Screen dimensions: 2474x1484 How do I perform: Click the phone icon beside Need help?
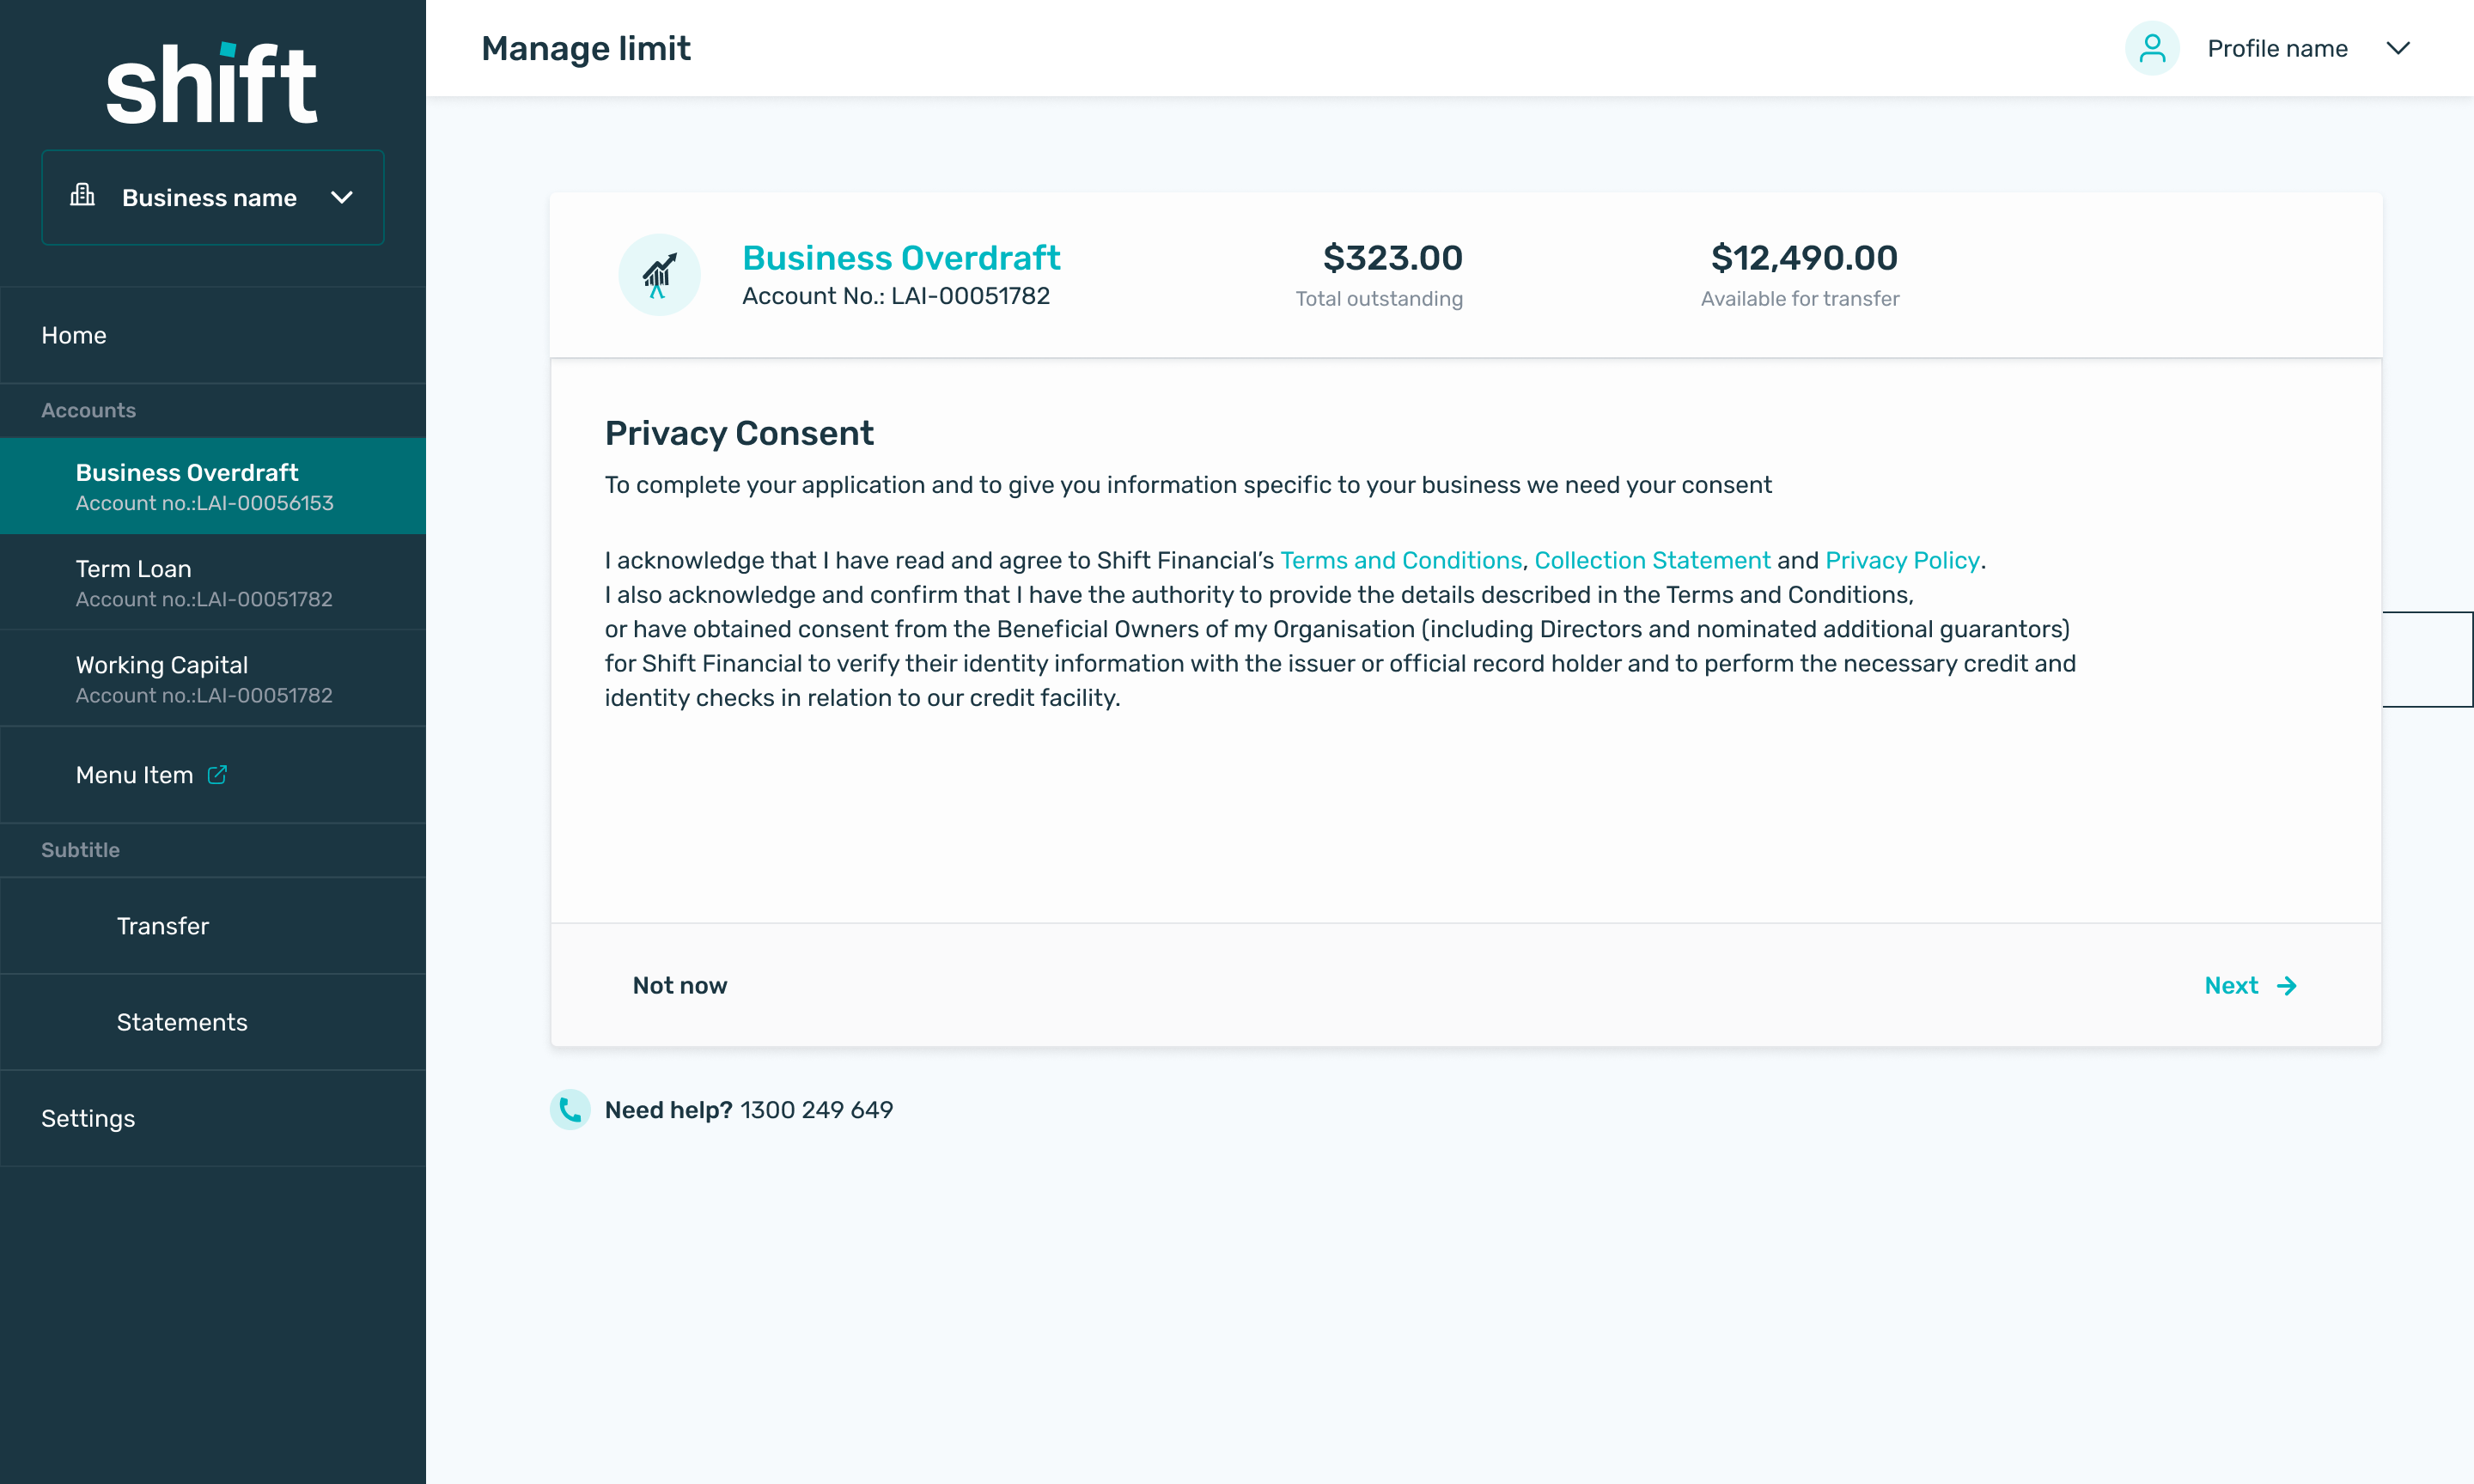tap(570, 1109)
